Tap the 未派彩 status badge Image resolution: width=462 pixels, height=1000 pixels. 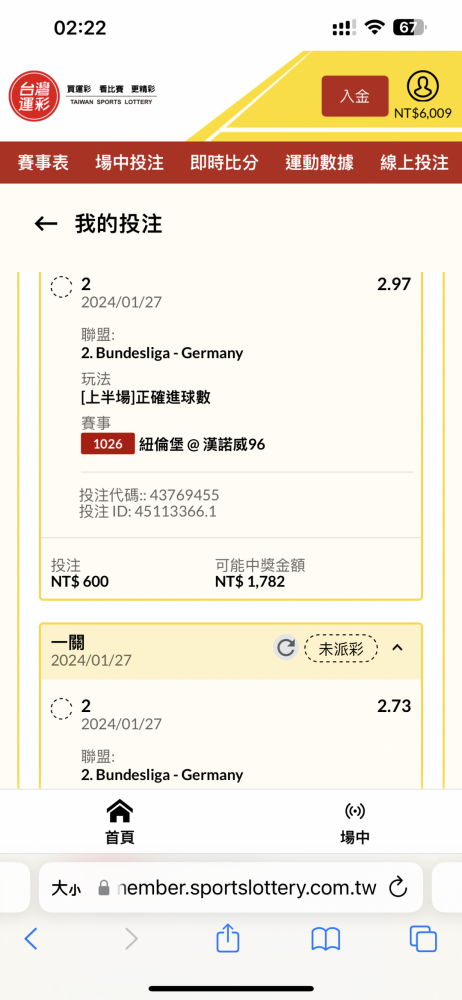(341, 649)
